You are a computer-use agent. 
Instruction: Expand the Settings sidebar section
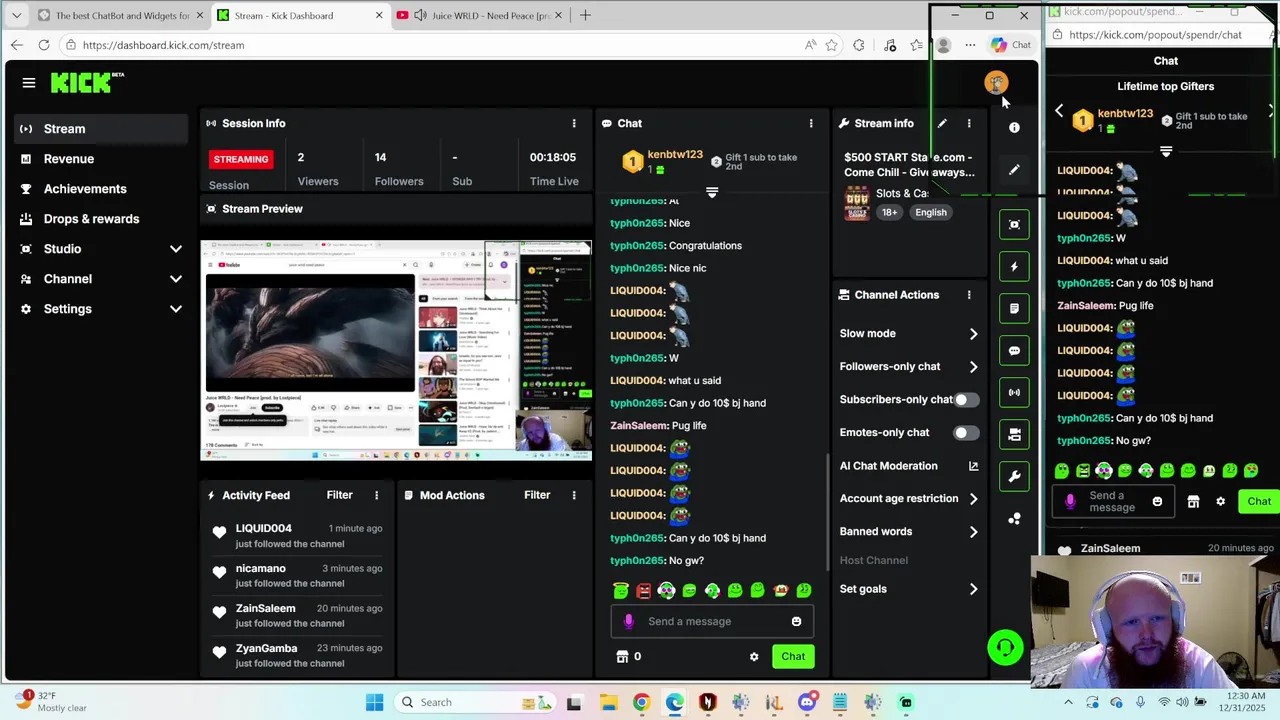100,309
